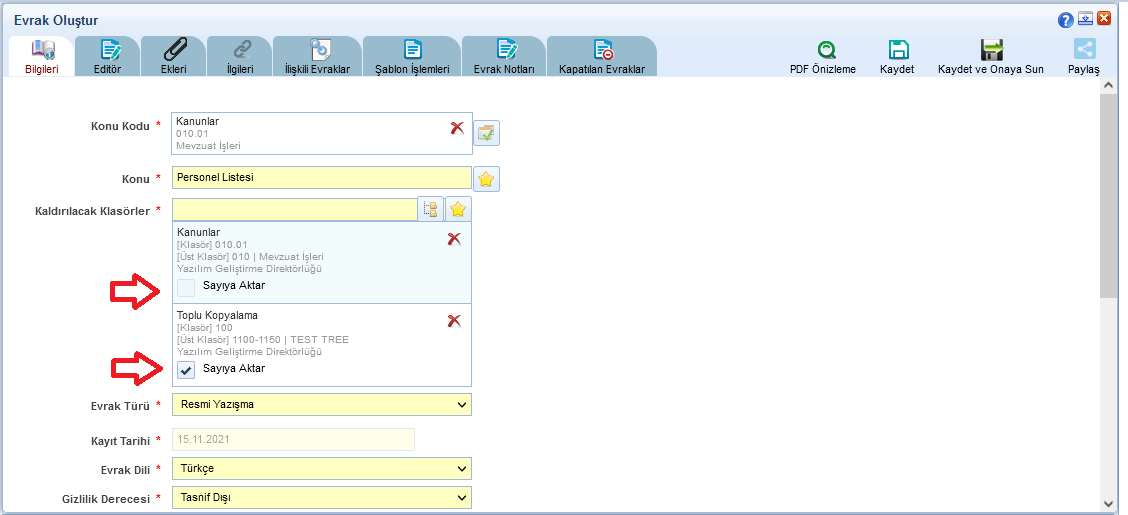1128x515 pixels.
Task: Share document using Paylaş icon
Action: point(1084,50)
